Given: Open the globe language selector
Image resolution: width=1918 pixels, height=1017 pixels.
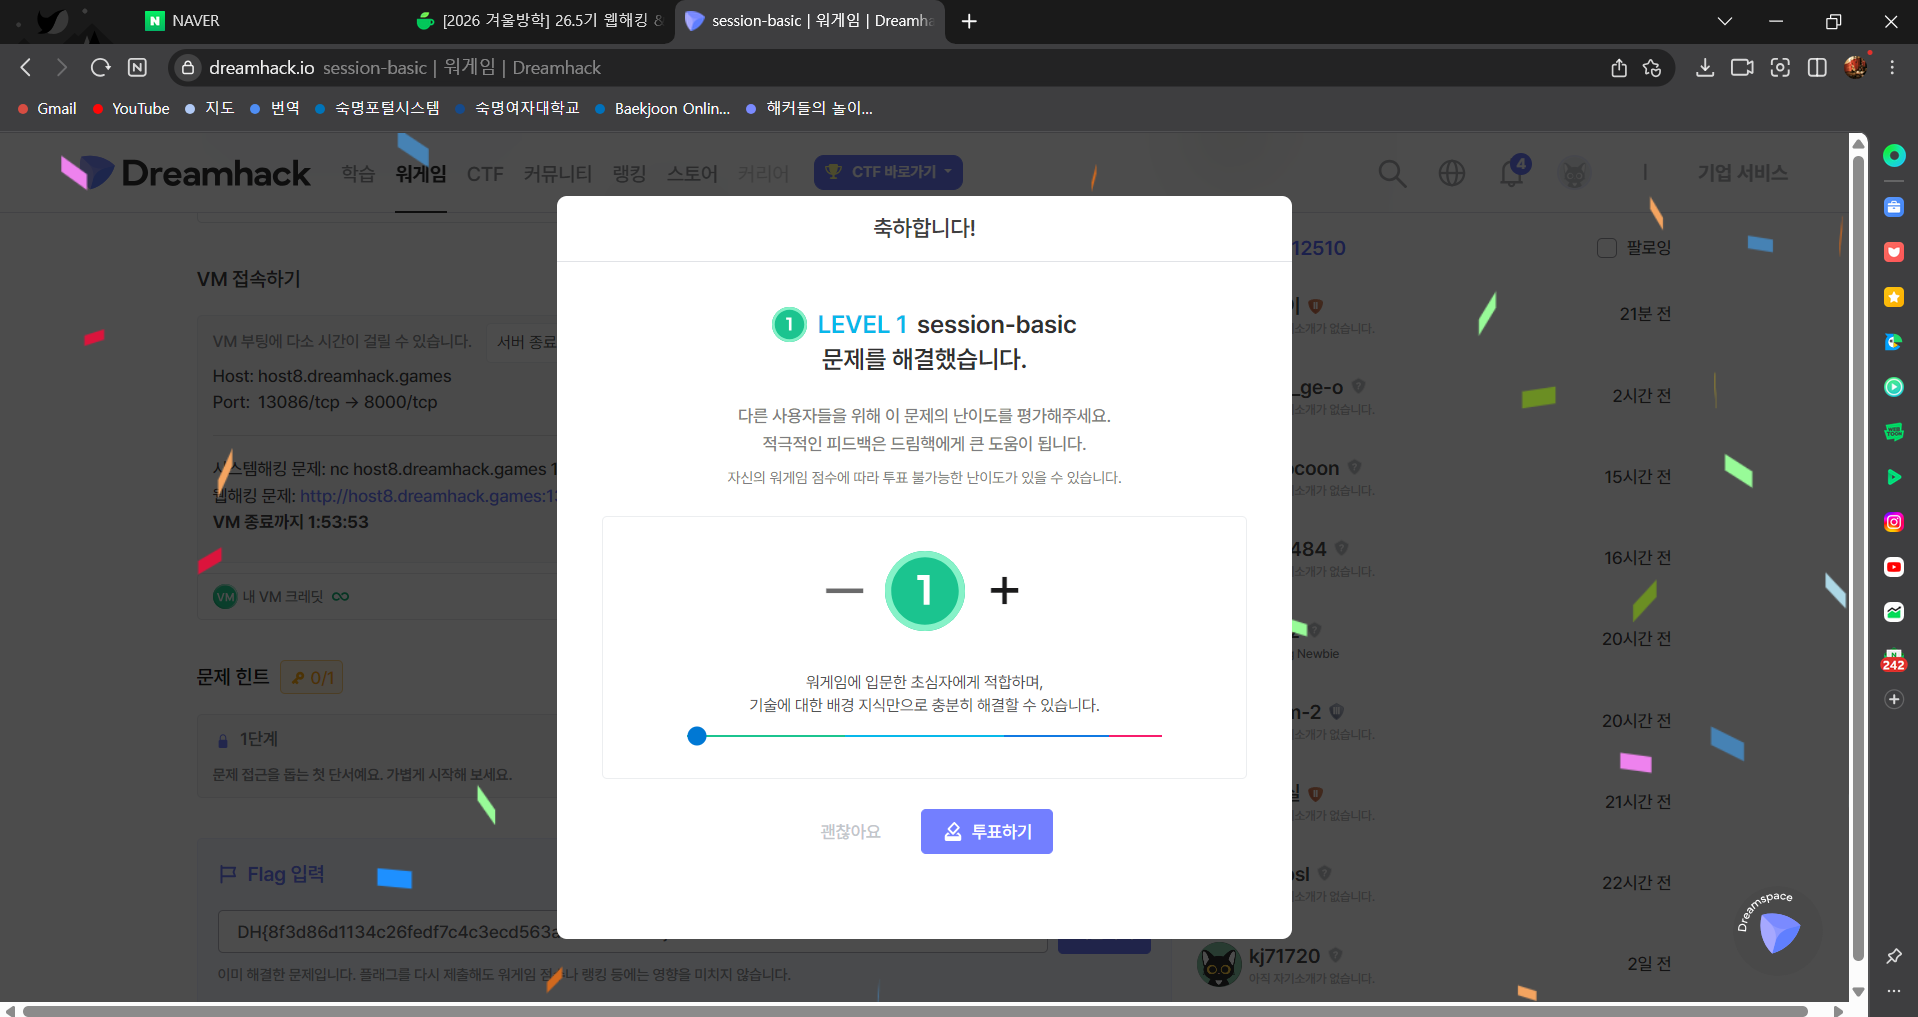Looking at the screenshot, I should 1451,173.
